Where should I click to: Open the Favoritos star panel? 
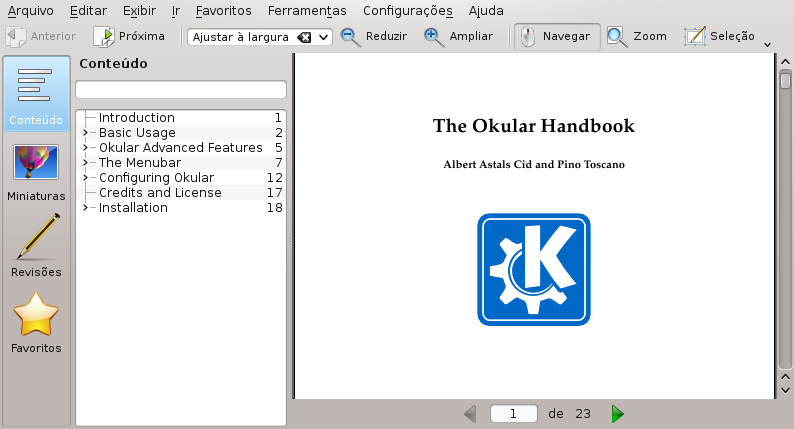click(x=36, y=323)
